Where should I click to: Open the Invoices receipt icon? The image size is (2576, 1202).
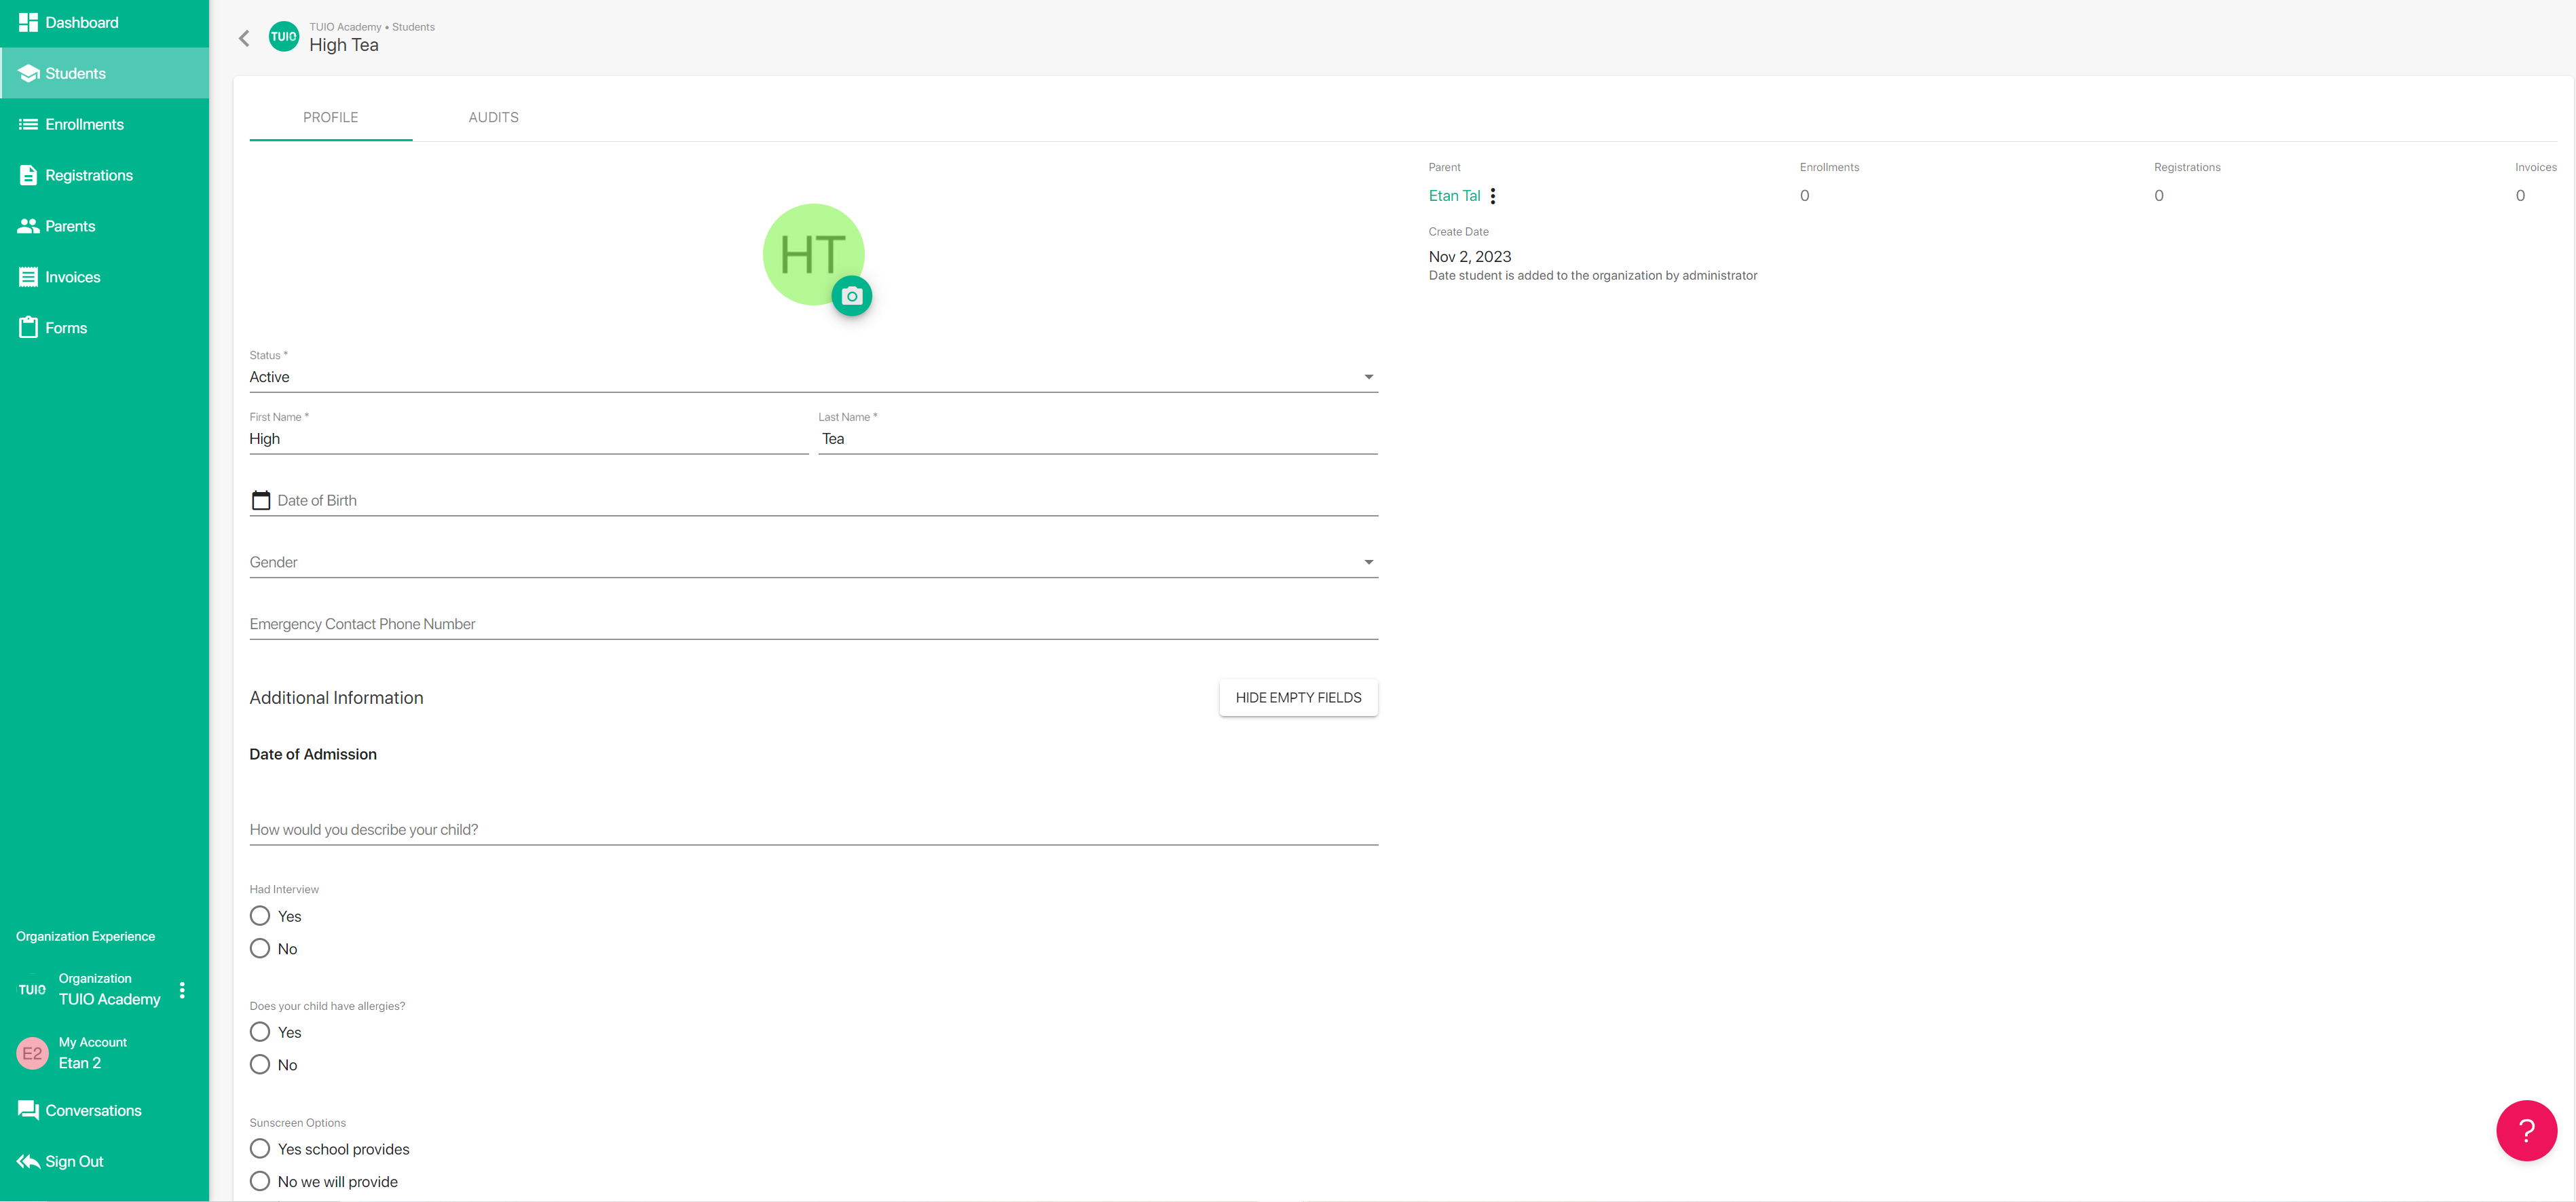tap(28, 277)
